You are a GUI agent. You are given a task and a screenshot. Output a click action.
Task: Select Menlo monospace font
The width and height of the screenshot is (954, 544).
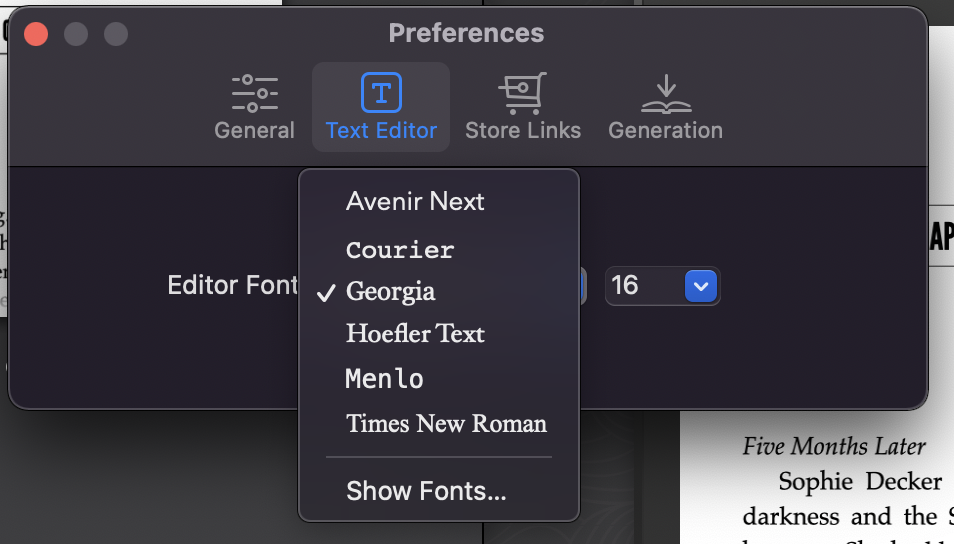[385, 379]
